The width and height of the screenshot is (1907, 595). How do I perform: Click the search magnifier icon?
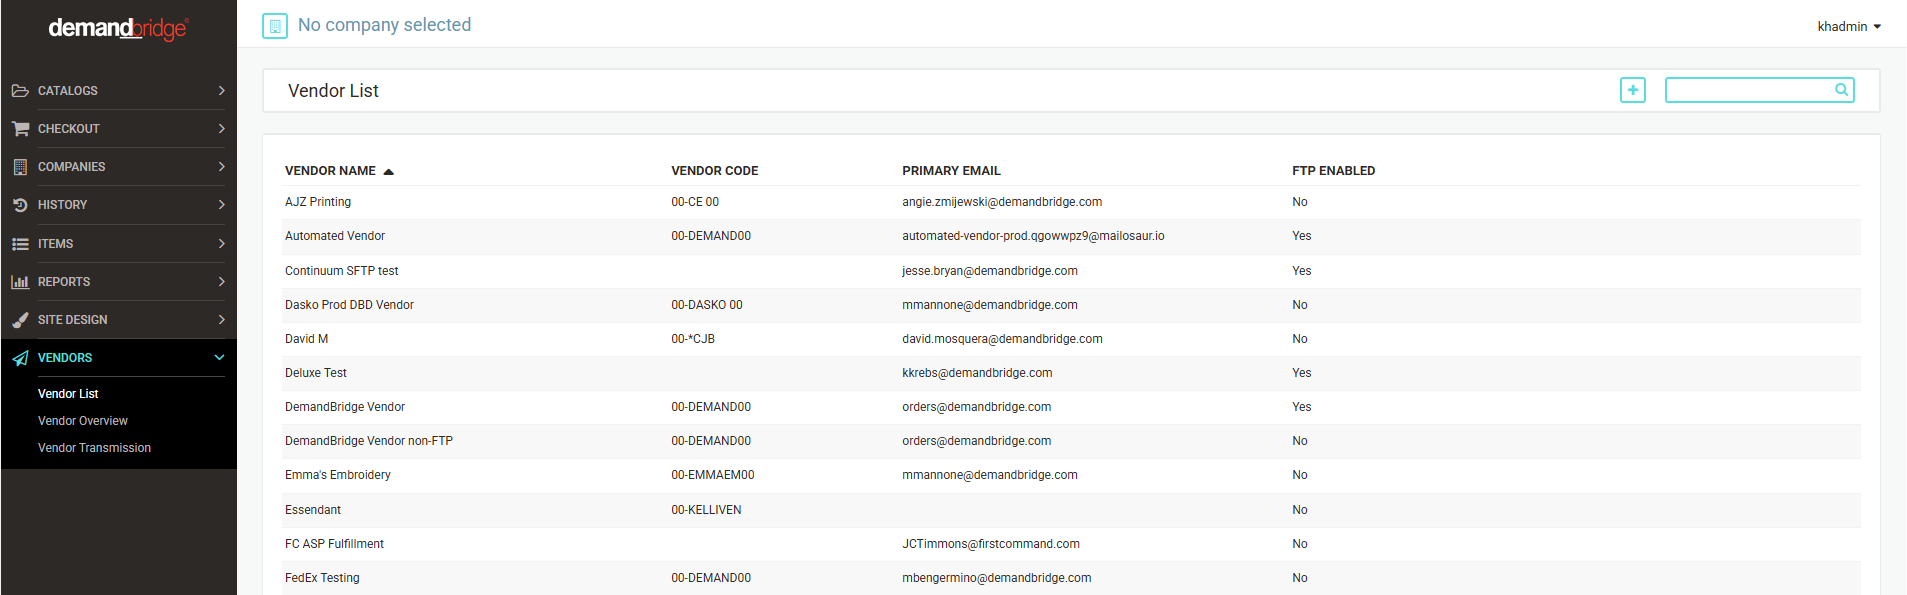(x=1841, y=90)
